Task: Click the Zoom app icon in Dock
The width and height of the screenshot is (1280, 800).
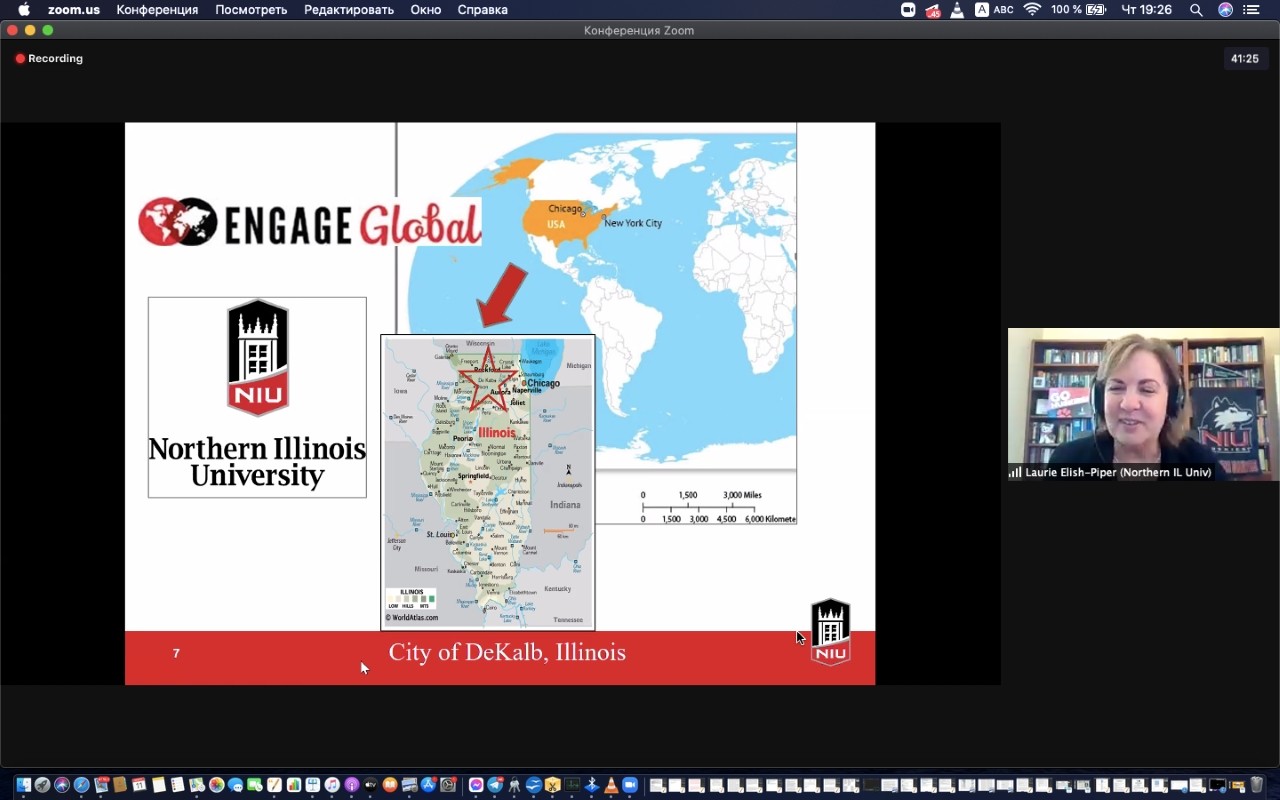Action: click(x=630, y=786)
